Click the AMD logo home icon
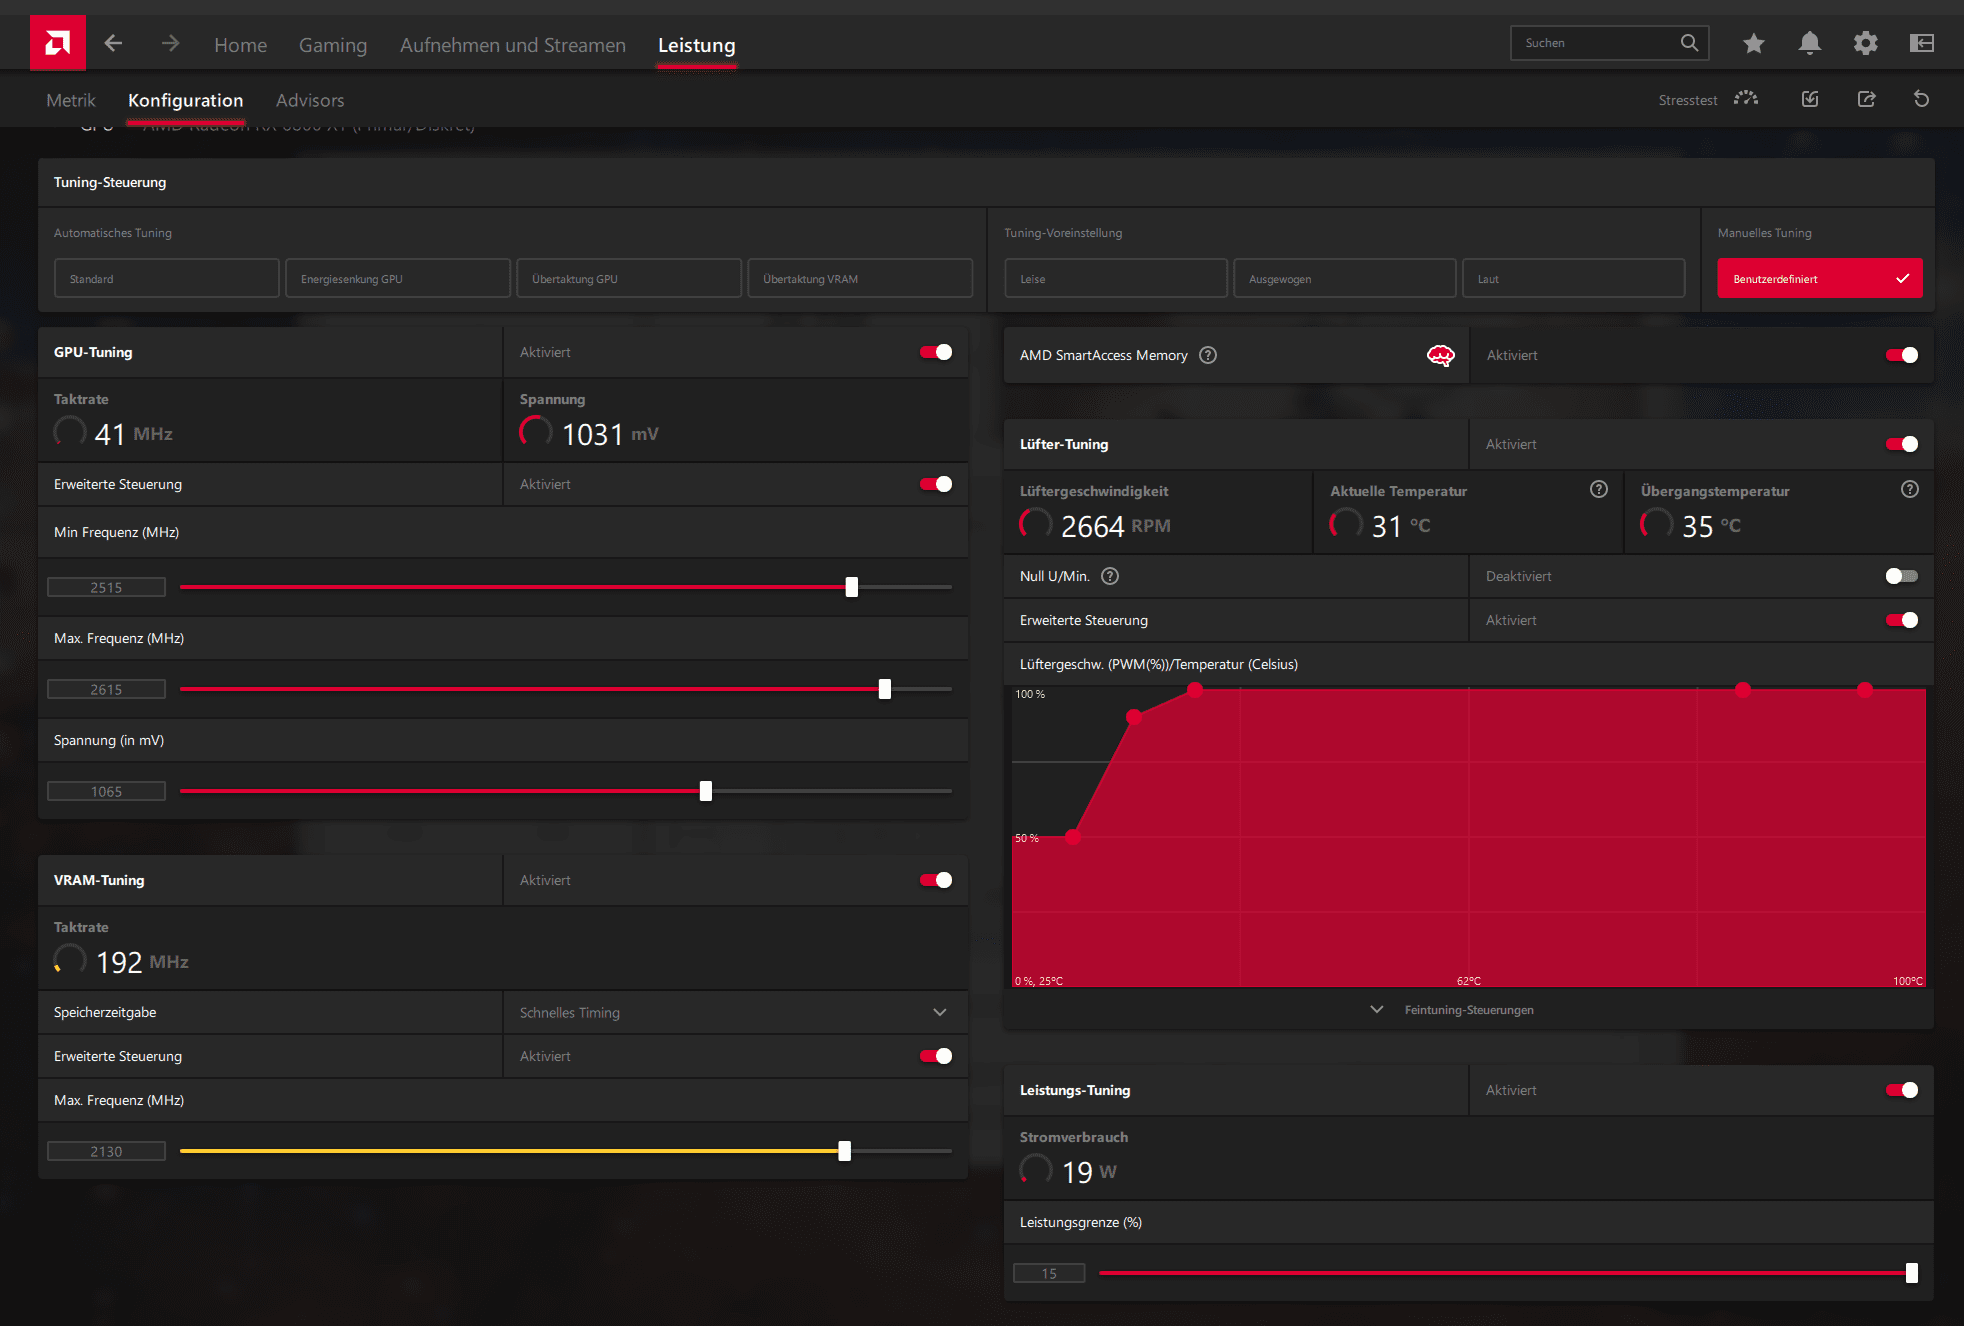Screen dimensions: 1964x1326 coord(57,43)
